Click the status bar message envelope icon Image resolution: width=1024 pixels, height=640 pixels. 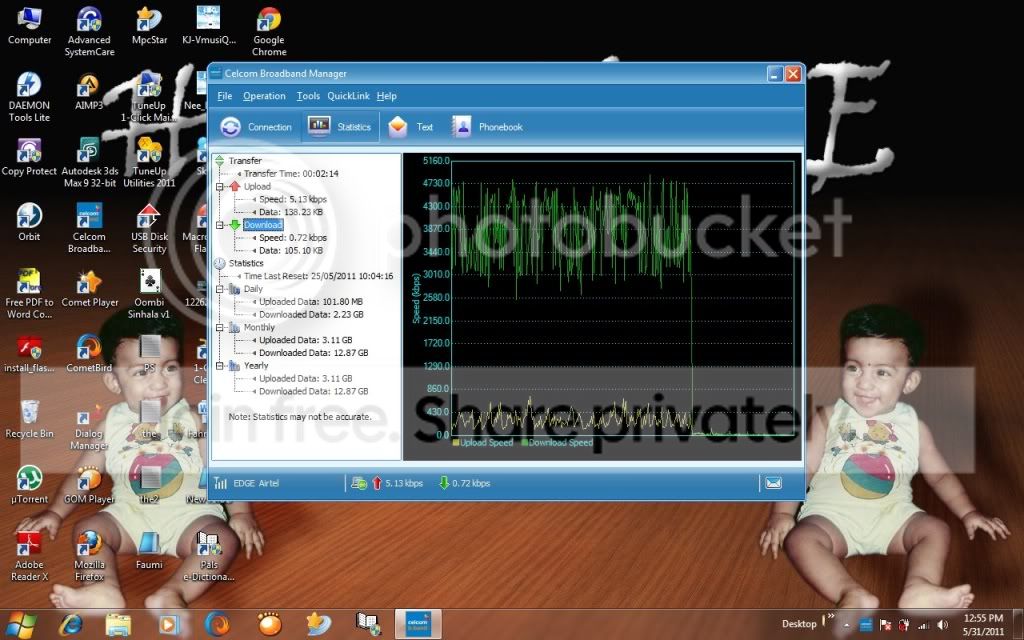click(x=773, y=483)
